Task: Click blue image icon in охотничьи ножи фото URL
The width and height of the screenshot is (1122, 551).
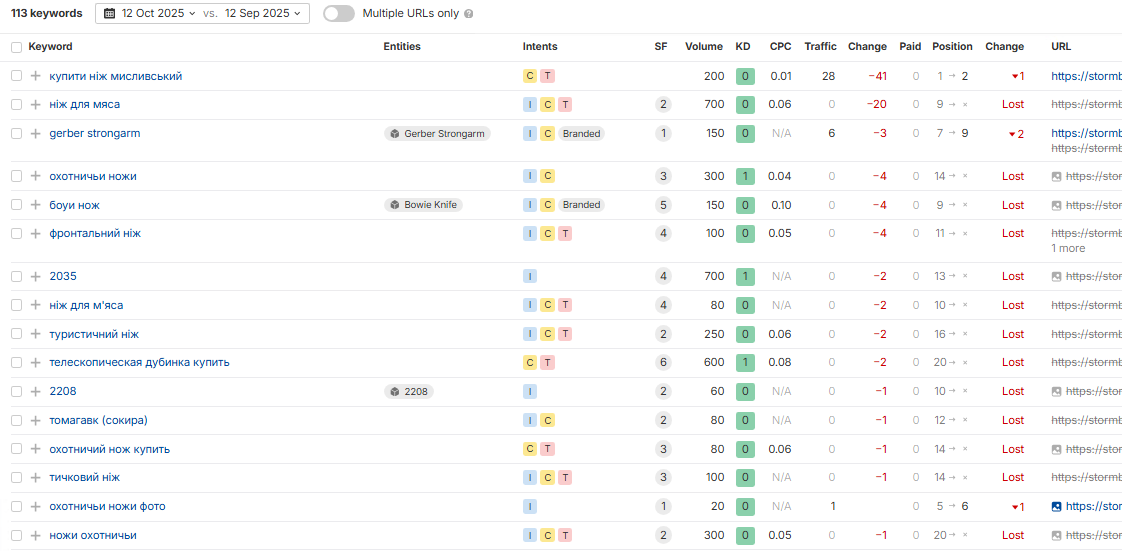Action: 1056,507
